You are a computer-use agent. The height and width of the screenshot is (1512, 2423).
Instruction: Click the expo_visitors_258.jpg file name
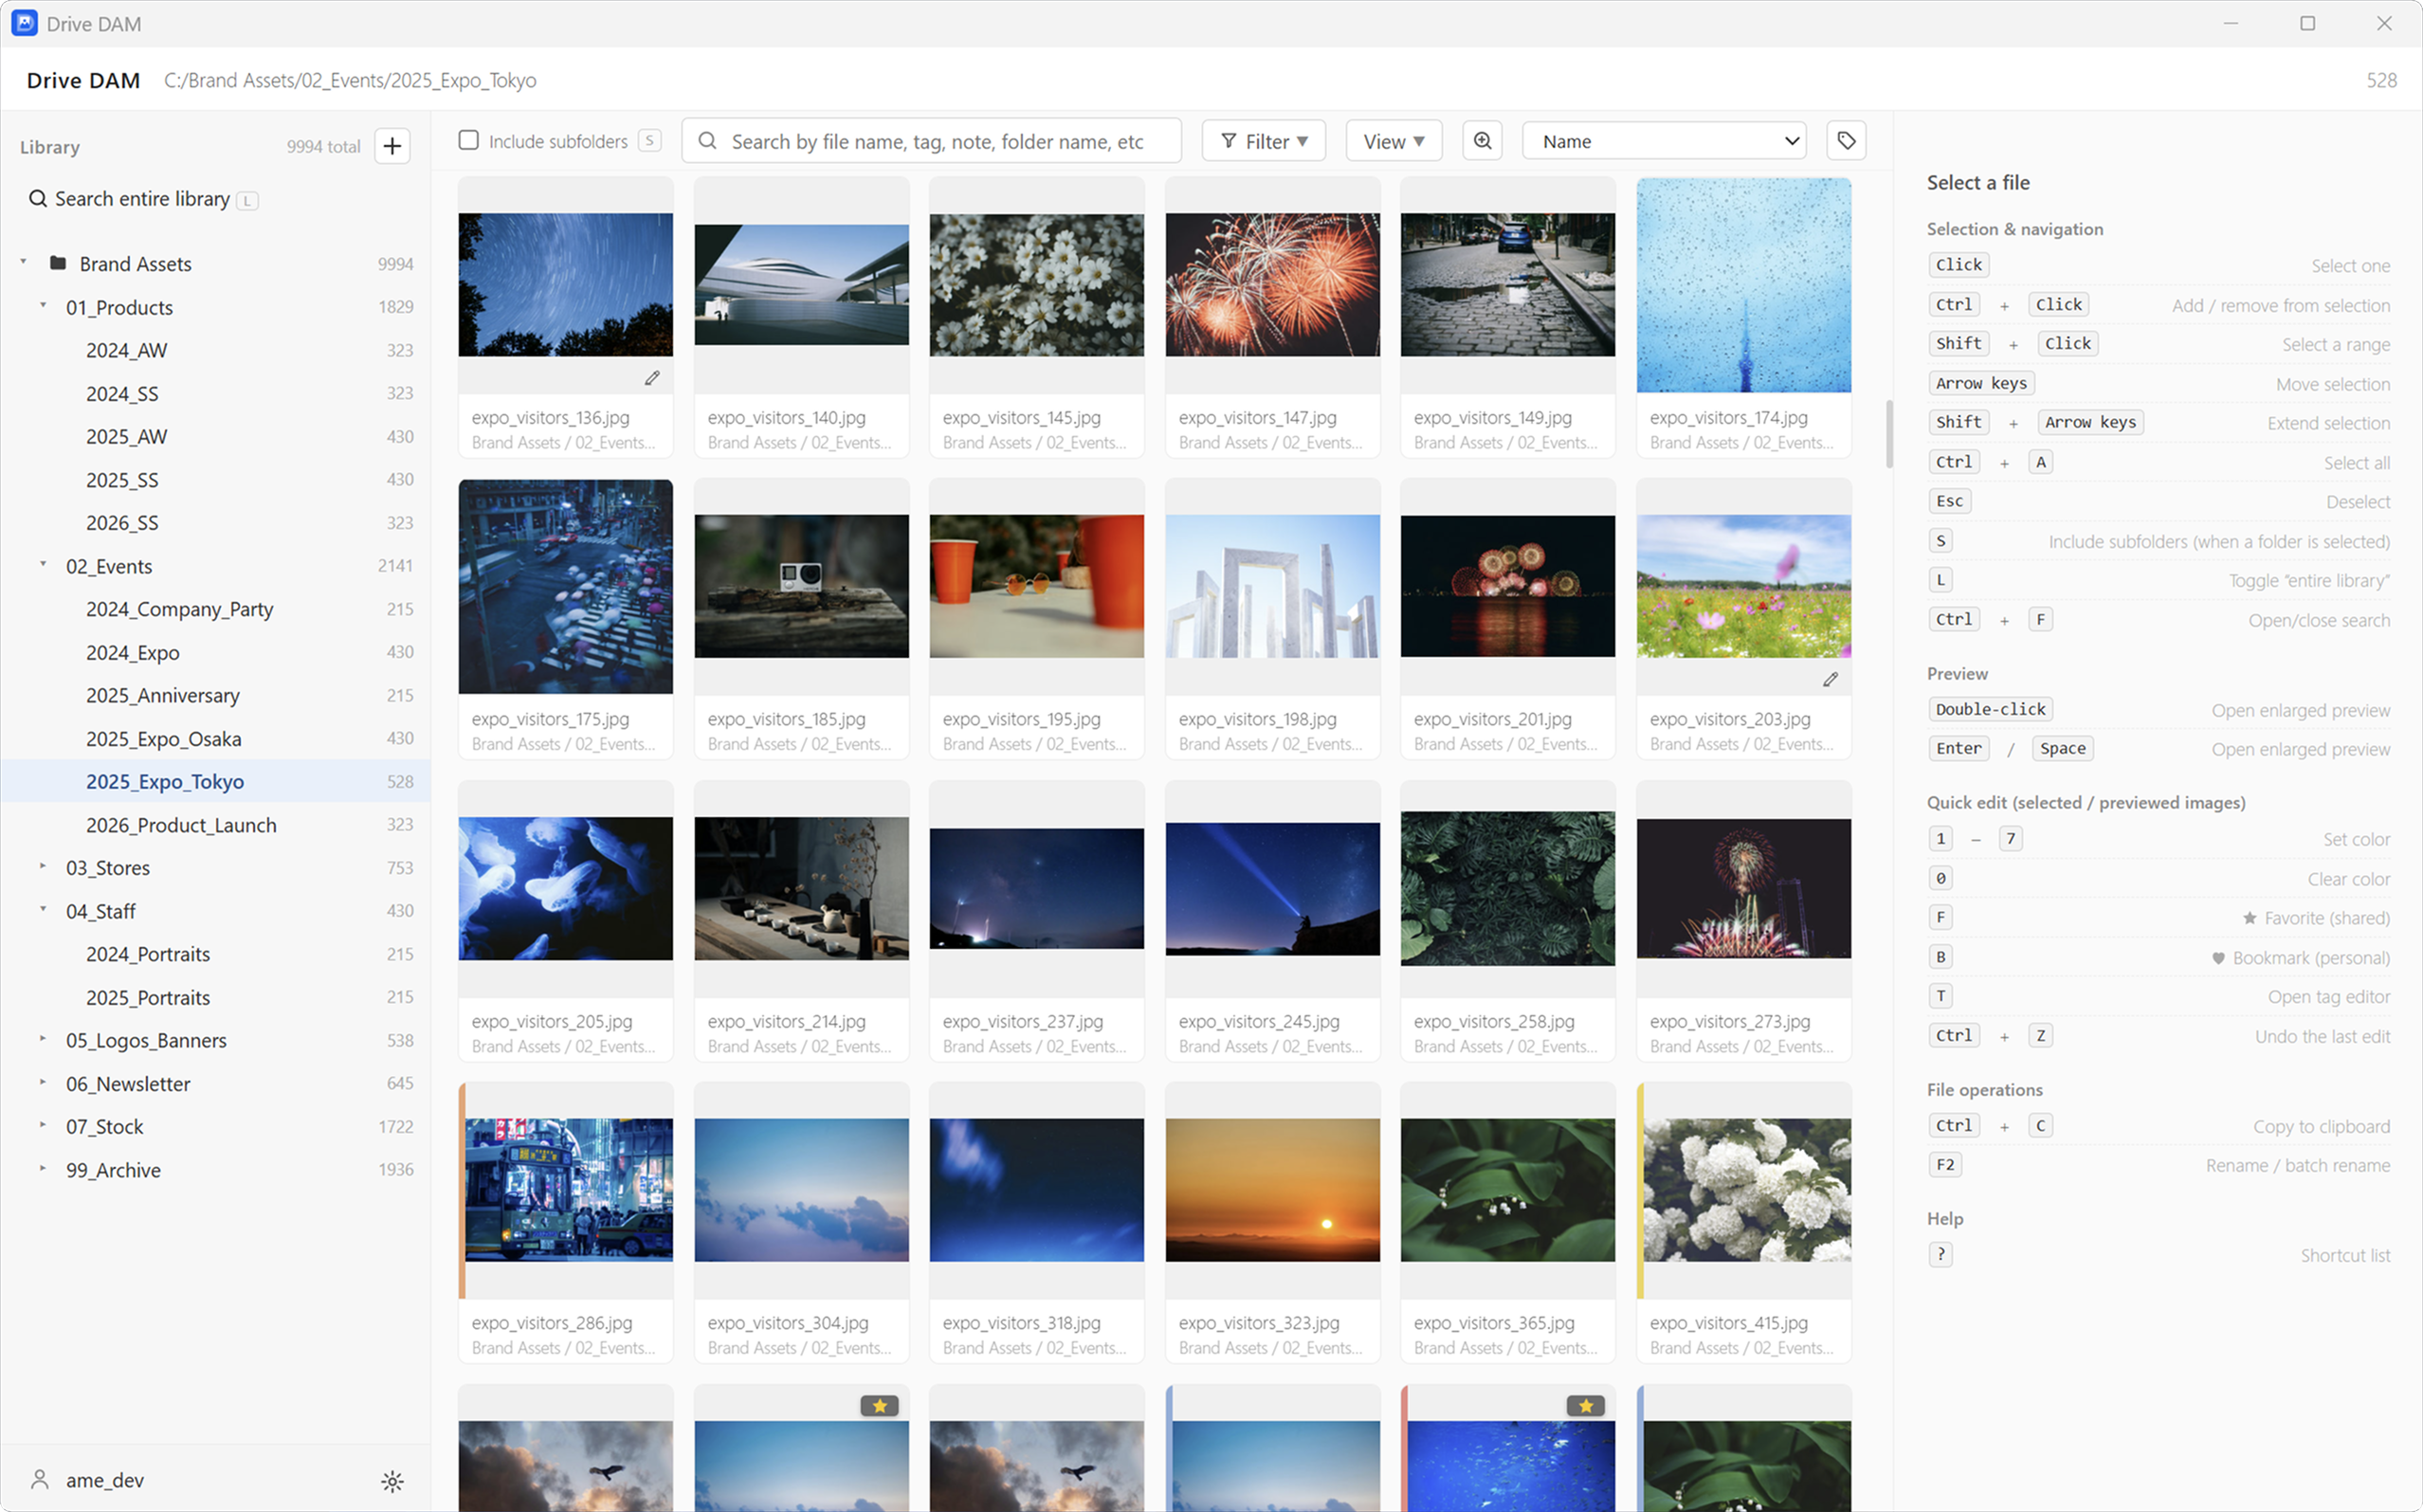click(1494, 1021)
